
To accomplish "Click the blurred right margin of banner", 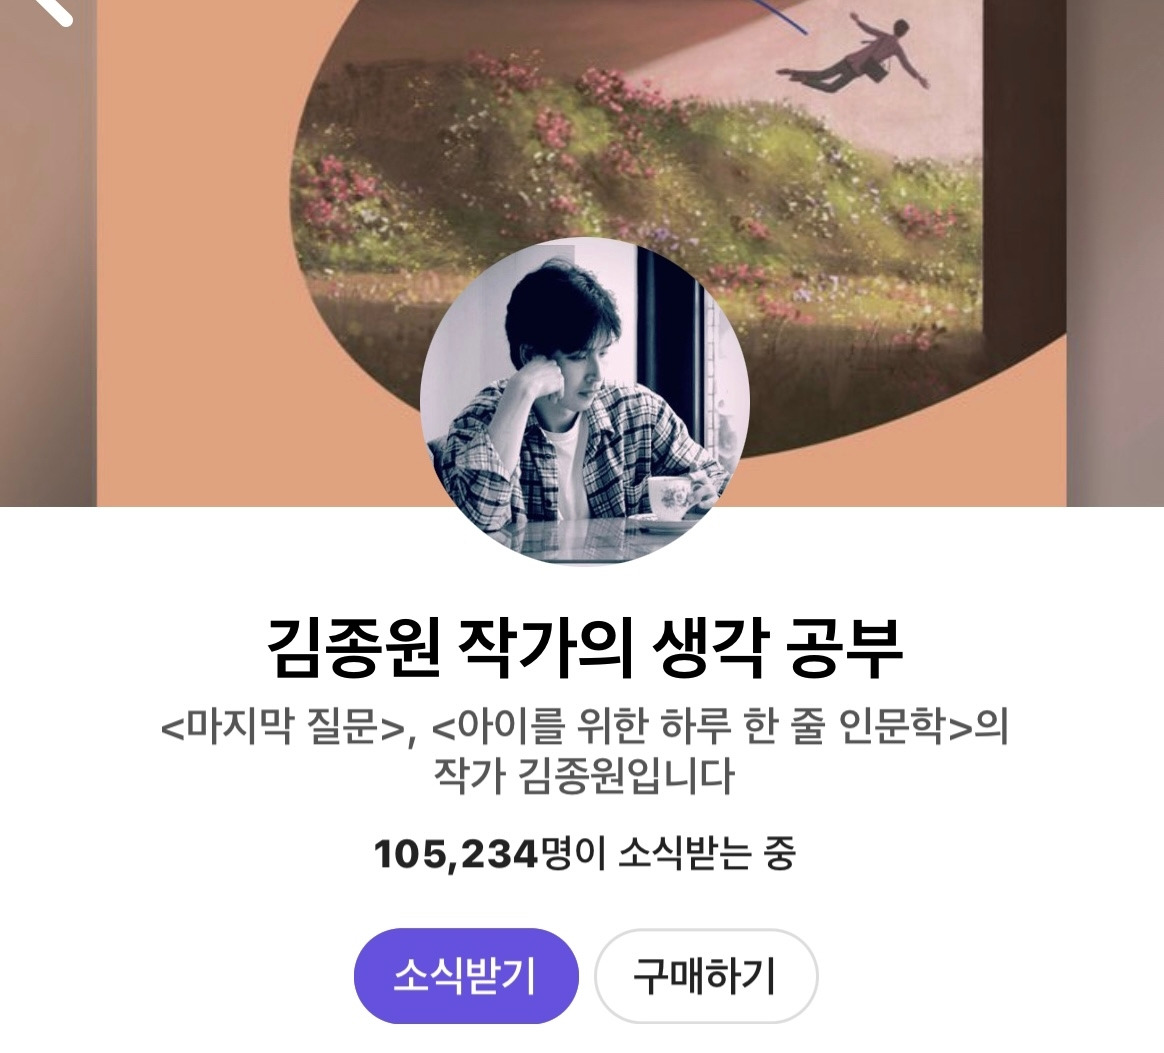I will [x=1115, y=252].
